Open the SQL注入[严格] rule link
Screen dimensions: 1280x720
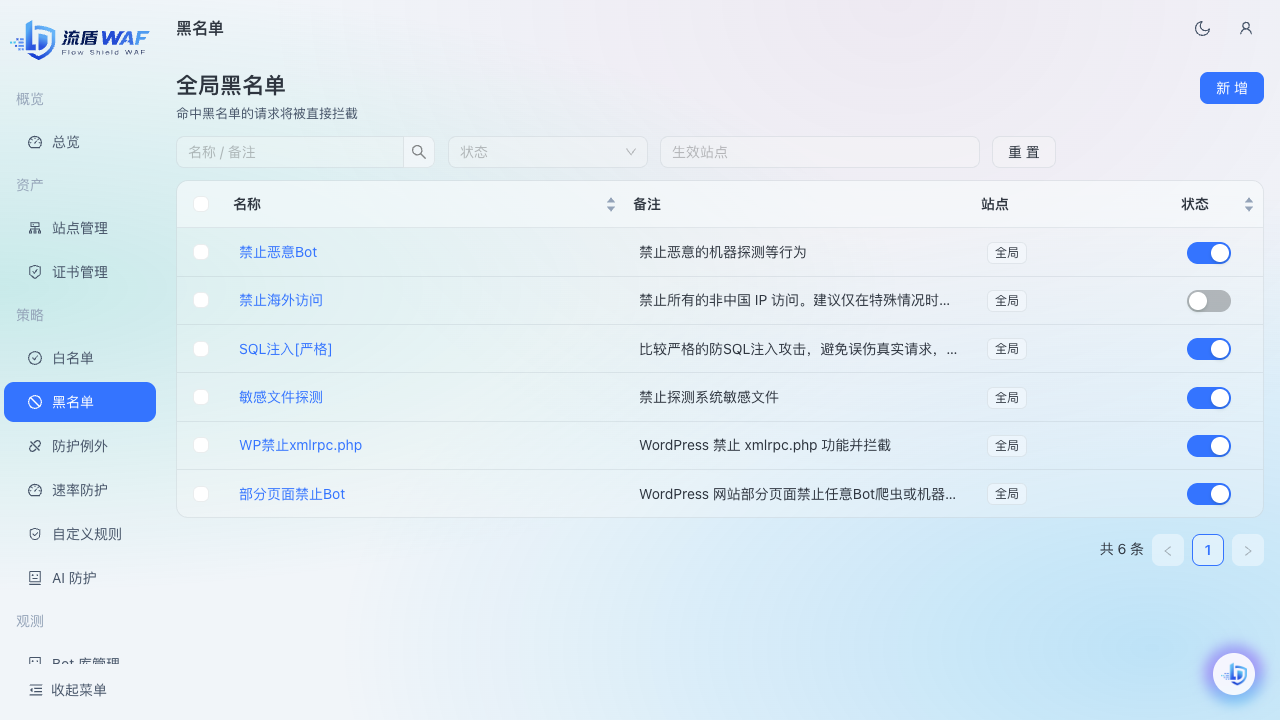click(285, 349)
